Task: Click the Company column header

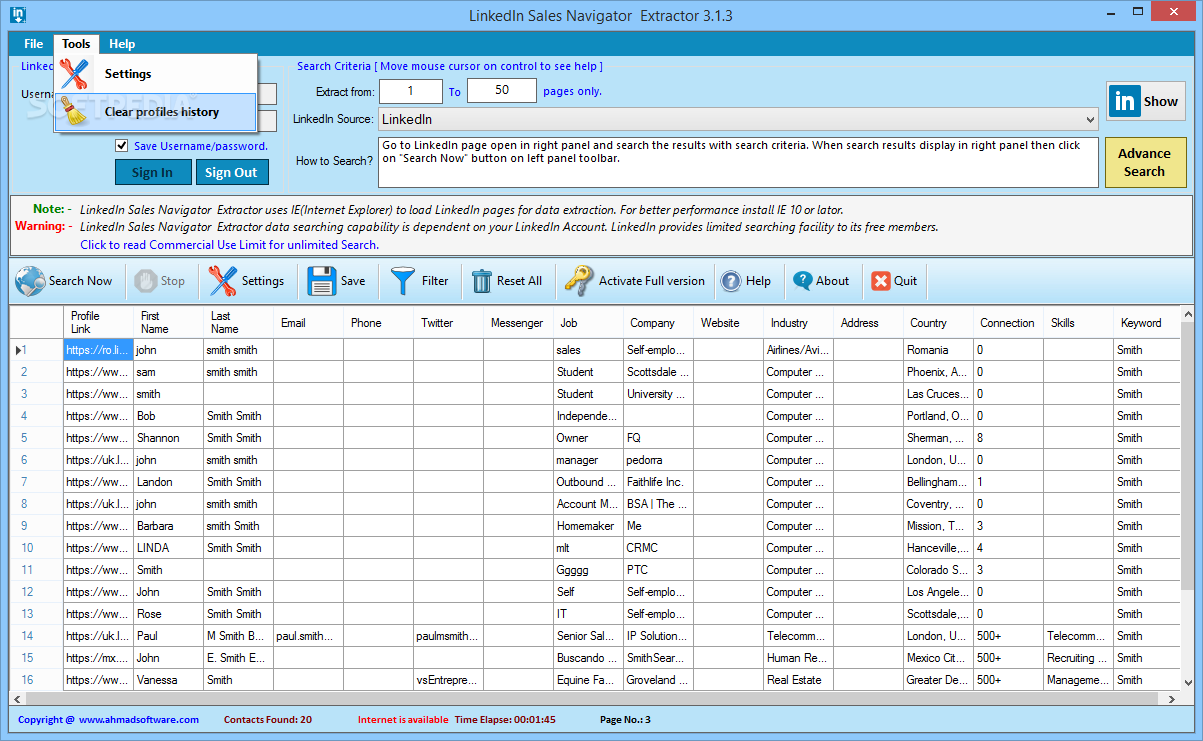Action: 658,322
